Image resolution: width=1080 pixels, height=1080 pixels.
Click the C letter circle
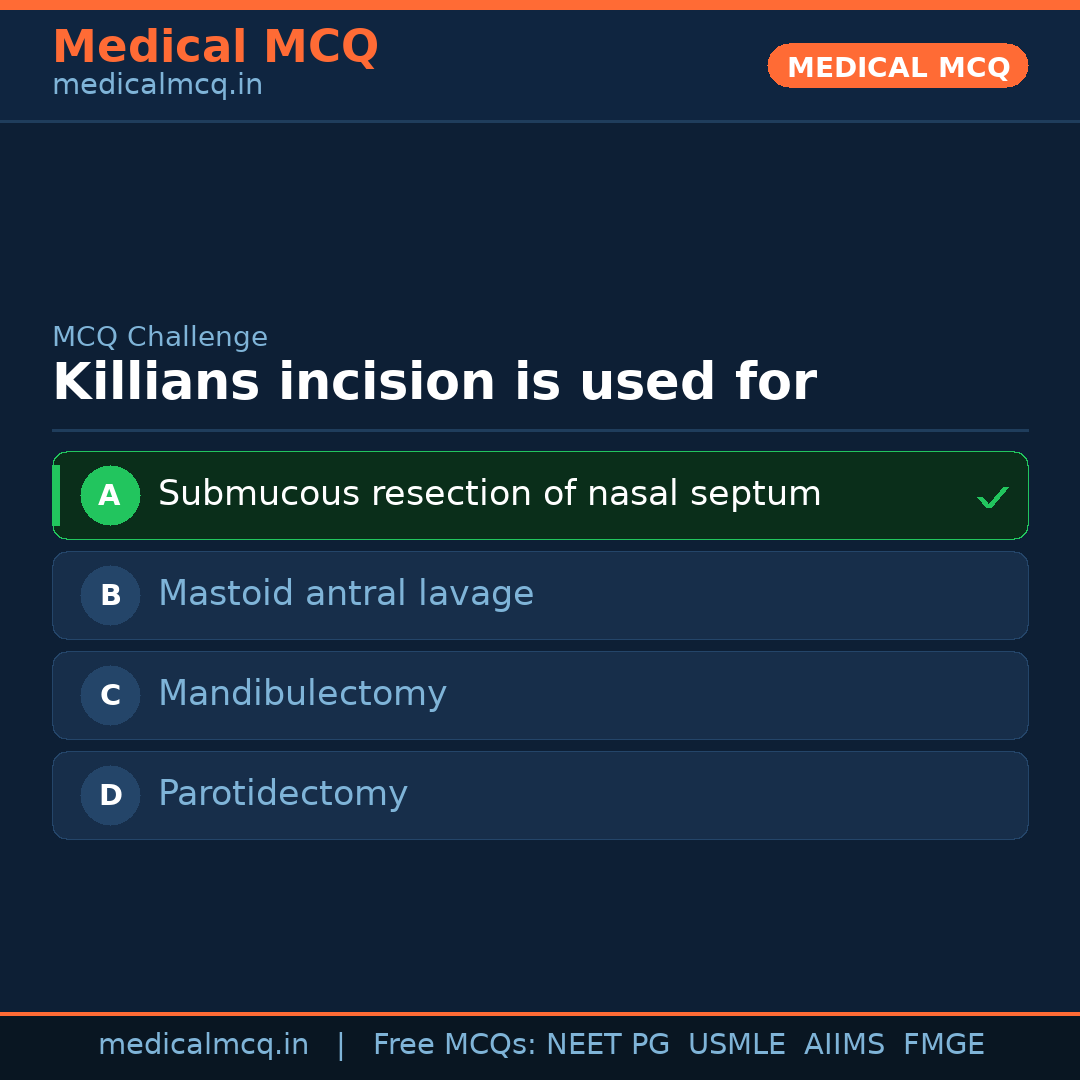[110, 695]
